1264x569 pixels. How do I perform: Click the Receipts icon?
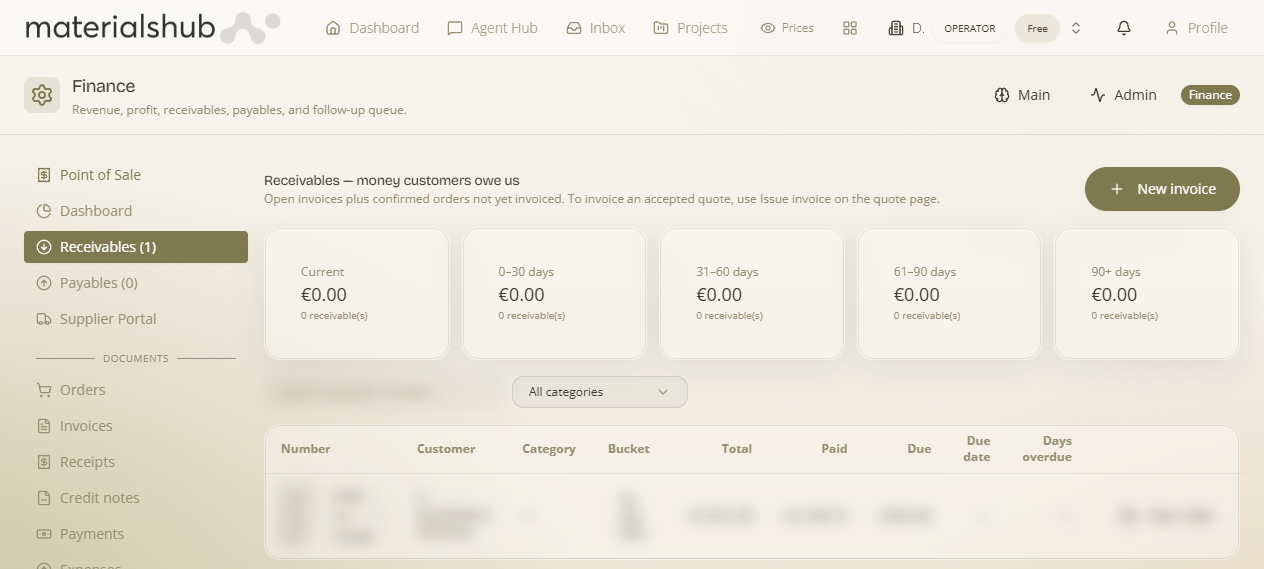(43, 462)
